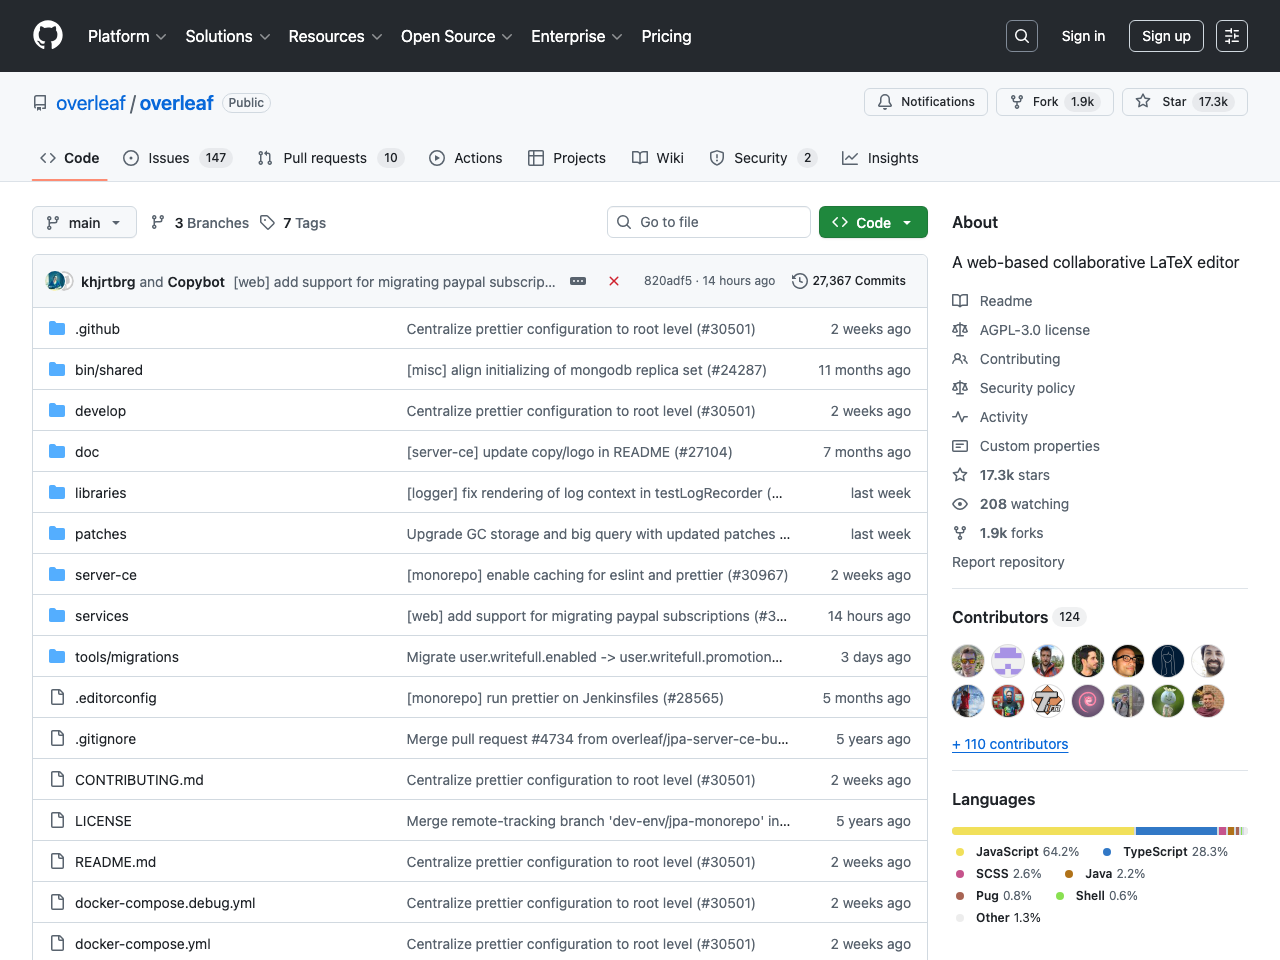Open the Insights tab
1280x960 pixels.
(880, 157)
